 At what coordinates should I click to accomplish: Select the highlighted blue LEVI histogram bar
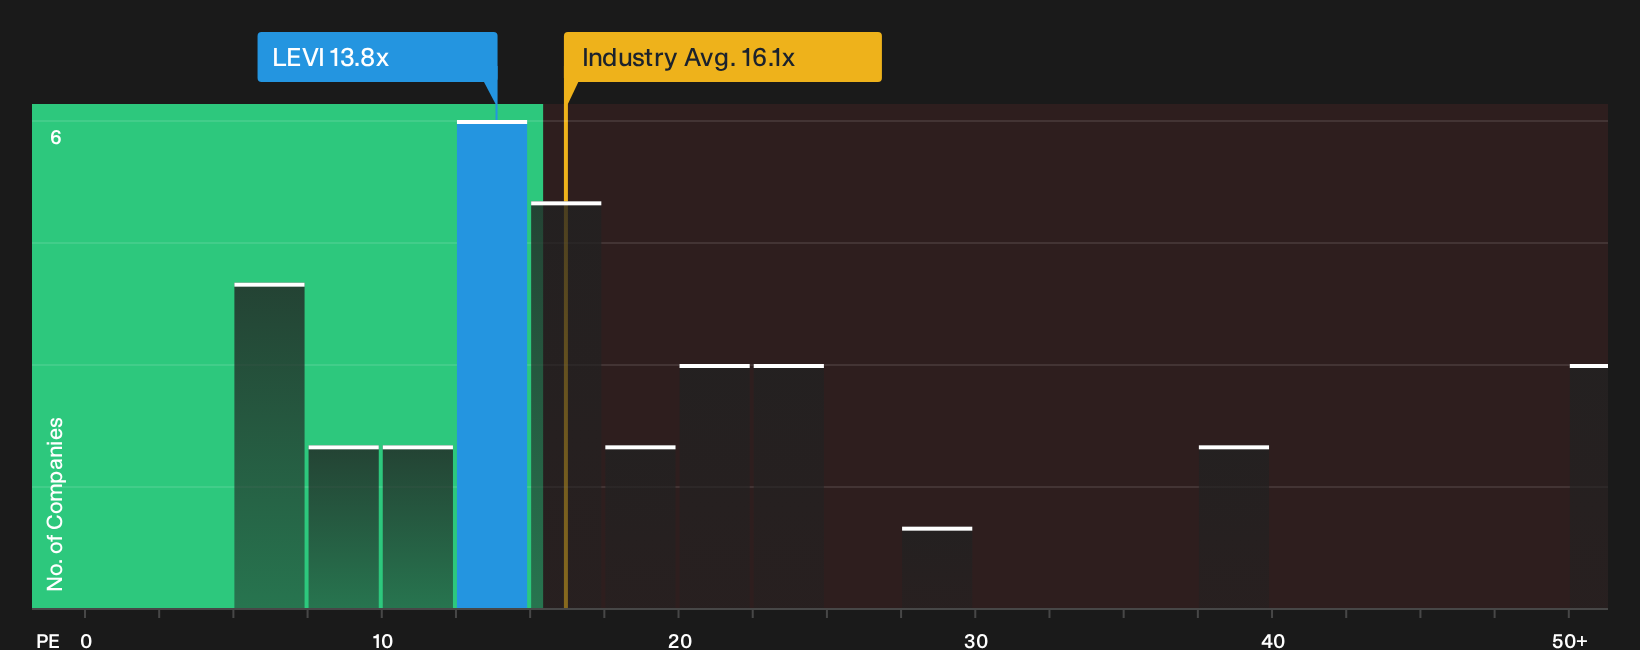pyautogui.click(x=492, y=364)
